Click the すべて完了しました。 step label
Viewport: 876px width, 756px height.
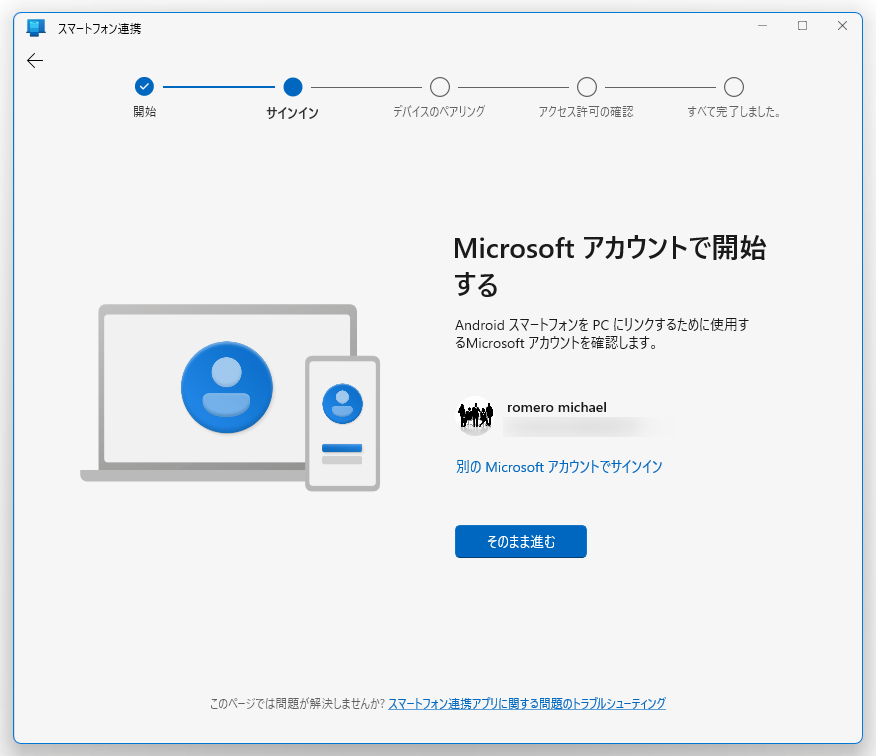734,111
